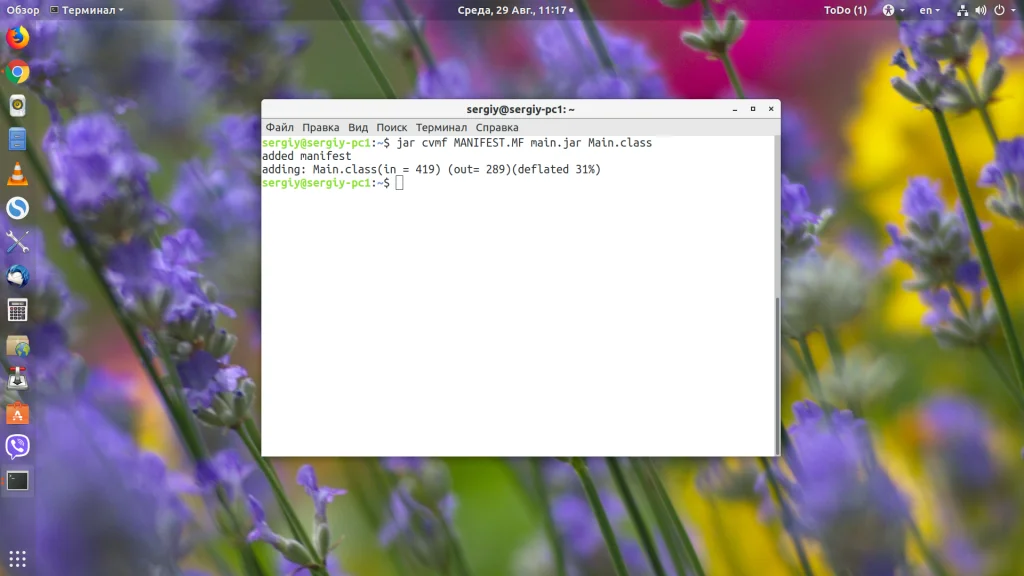Open the system tools wrench icon

[x=18, y=242]
